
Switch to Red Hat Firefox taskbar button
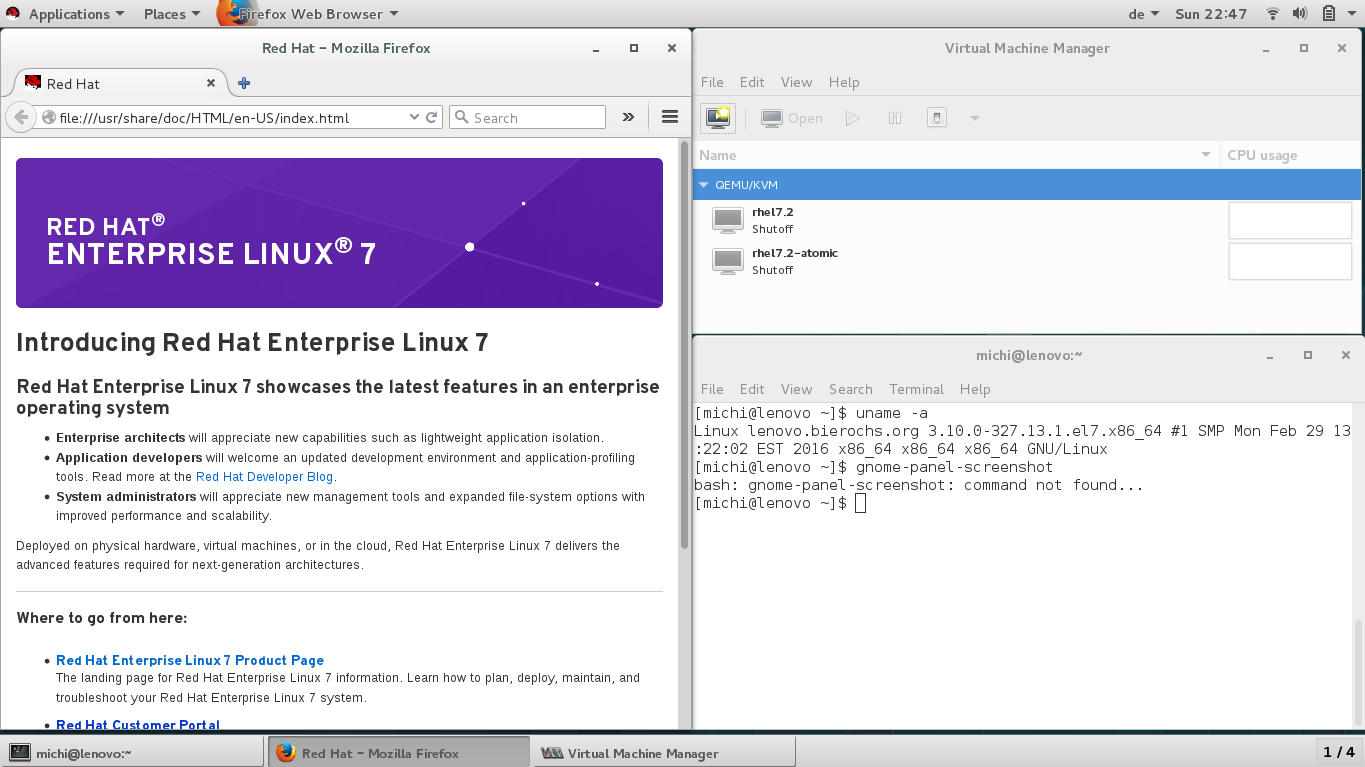tap(398, 753)
